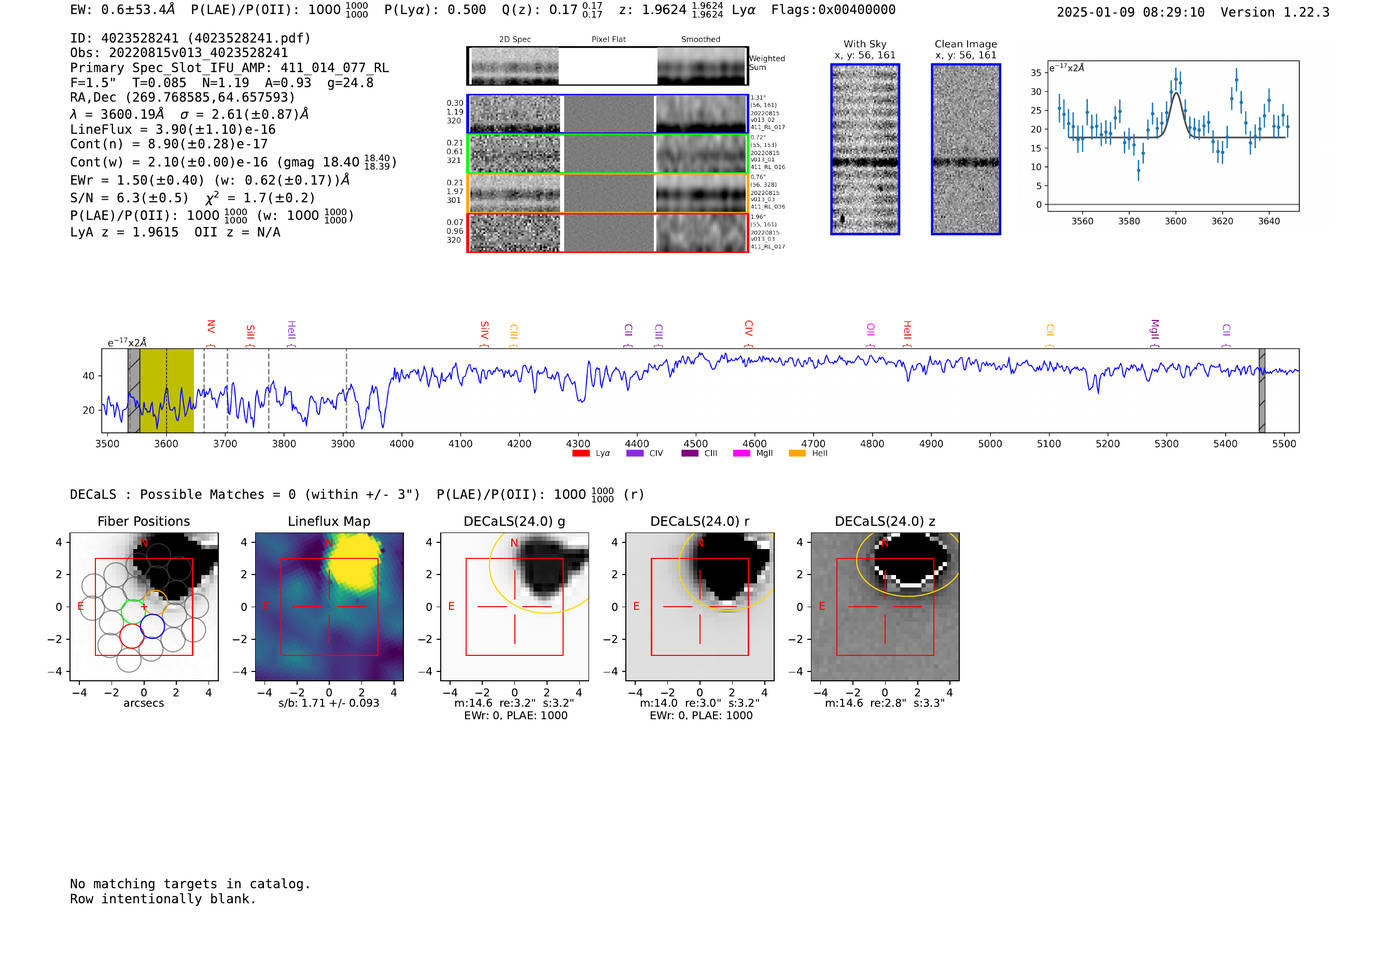Click the EW: 0.6±53.4Å header value
Screen dimensions: 1400x953
(122, 10)
